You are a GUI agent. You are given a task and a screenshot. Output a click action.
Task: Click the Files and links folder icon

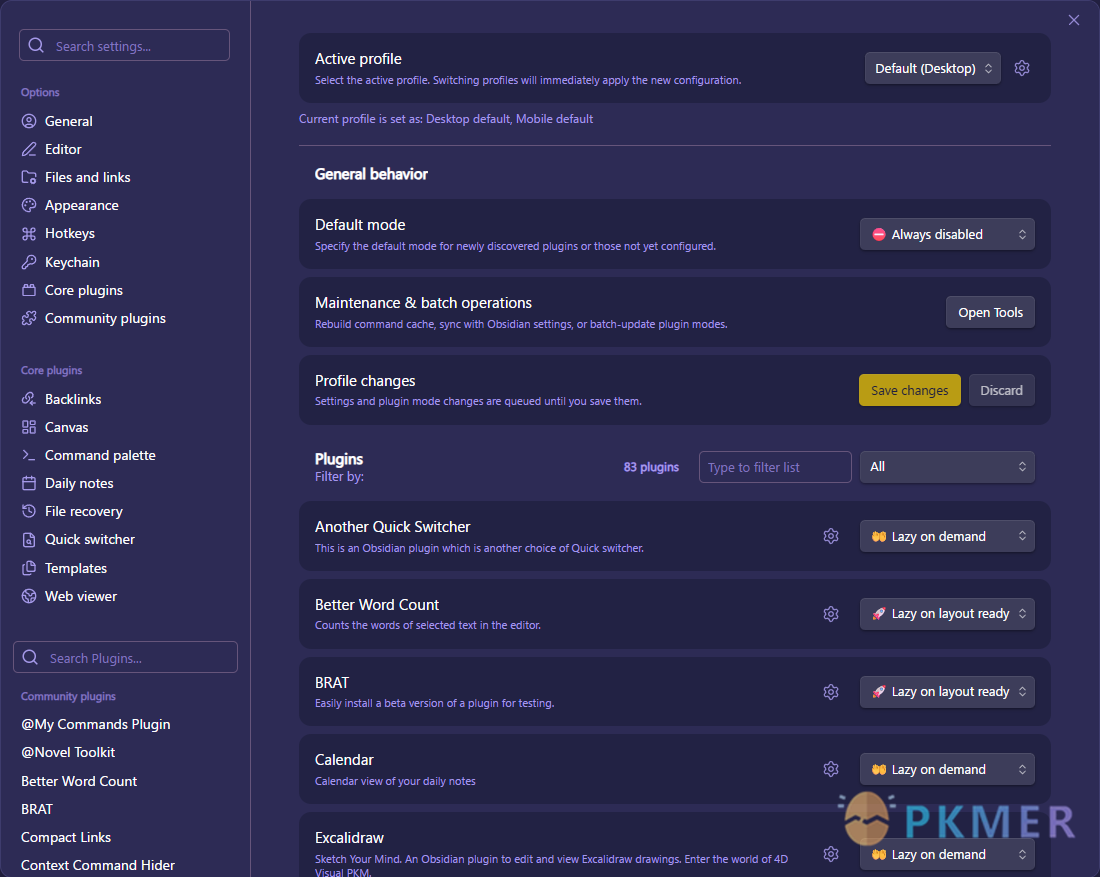(29, 178)
